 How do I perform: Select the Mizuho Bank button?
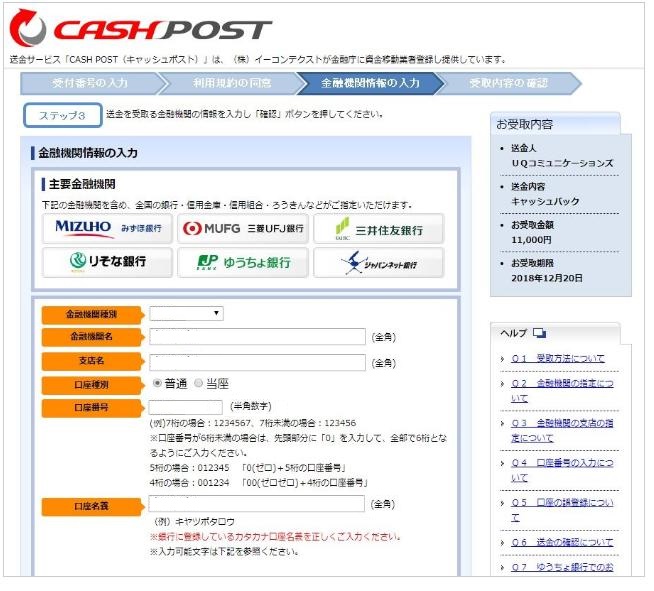tap(108, 229)
